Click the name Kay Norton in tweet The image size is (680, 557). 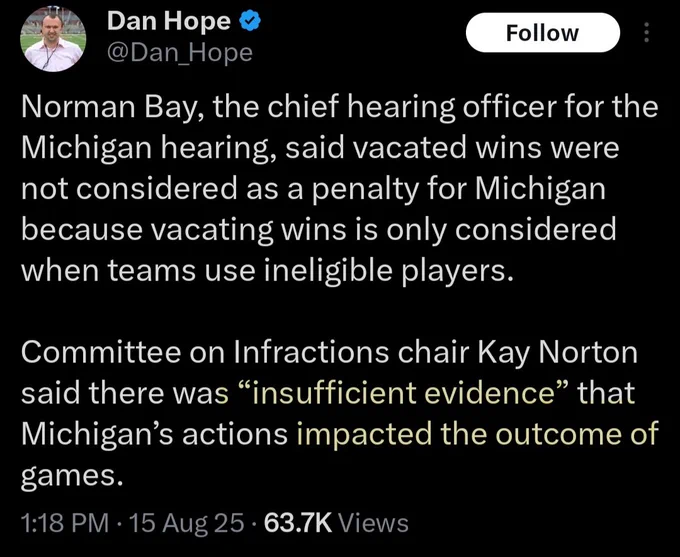click(558, 352)
